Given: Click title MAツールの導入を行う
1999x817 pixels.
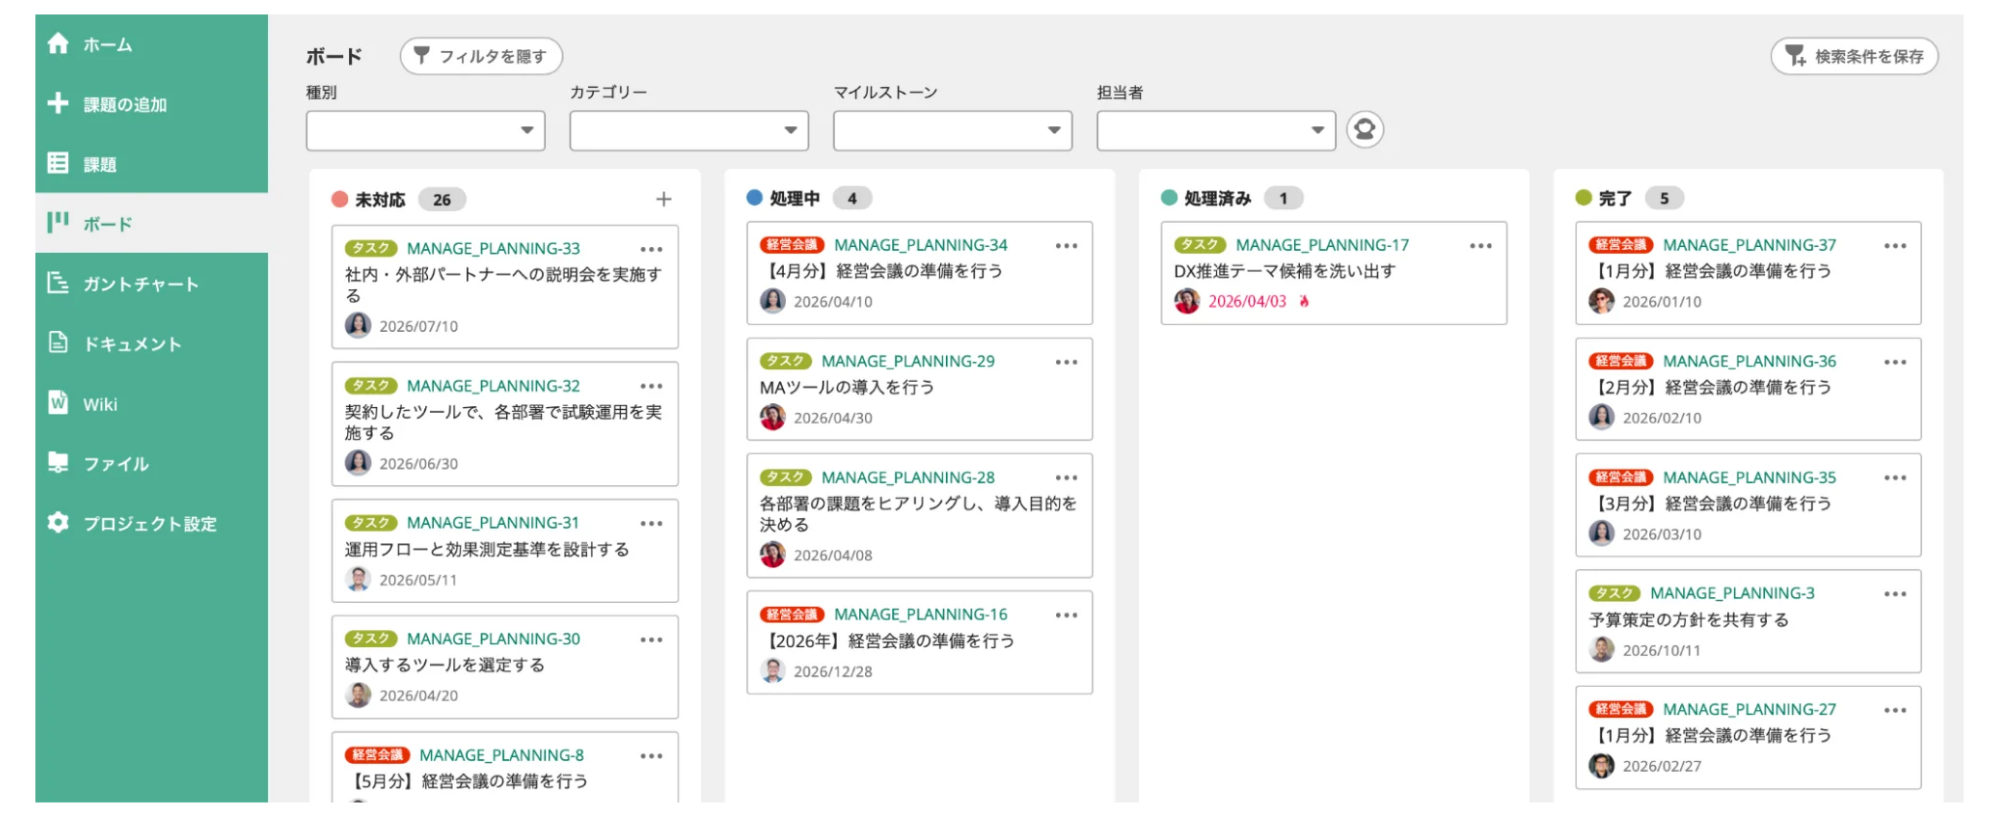Looking at the screenshot, I should pos(847,387).
